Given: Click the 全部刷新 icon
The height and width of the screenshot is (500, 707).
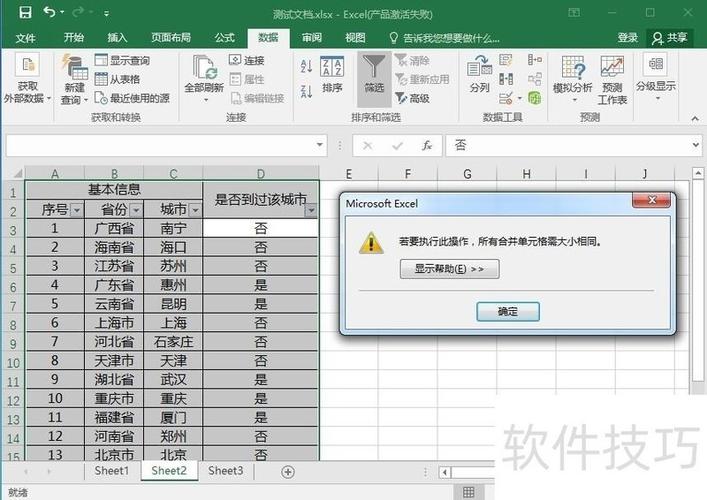Looking at the screenshot, I should point(204,68).
